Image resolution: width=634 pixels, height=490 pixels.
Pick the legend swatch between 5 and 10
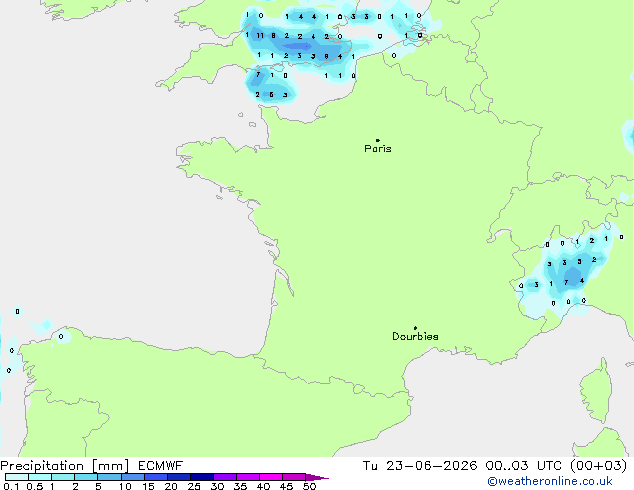pyautogui.click(x=110, y=477)
